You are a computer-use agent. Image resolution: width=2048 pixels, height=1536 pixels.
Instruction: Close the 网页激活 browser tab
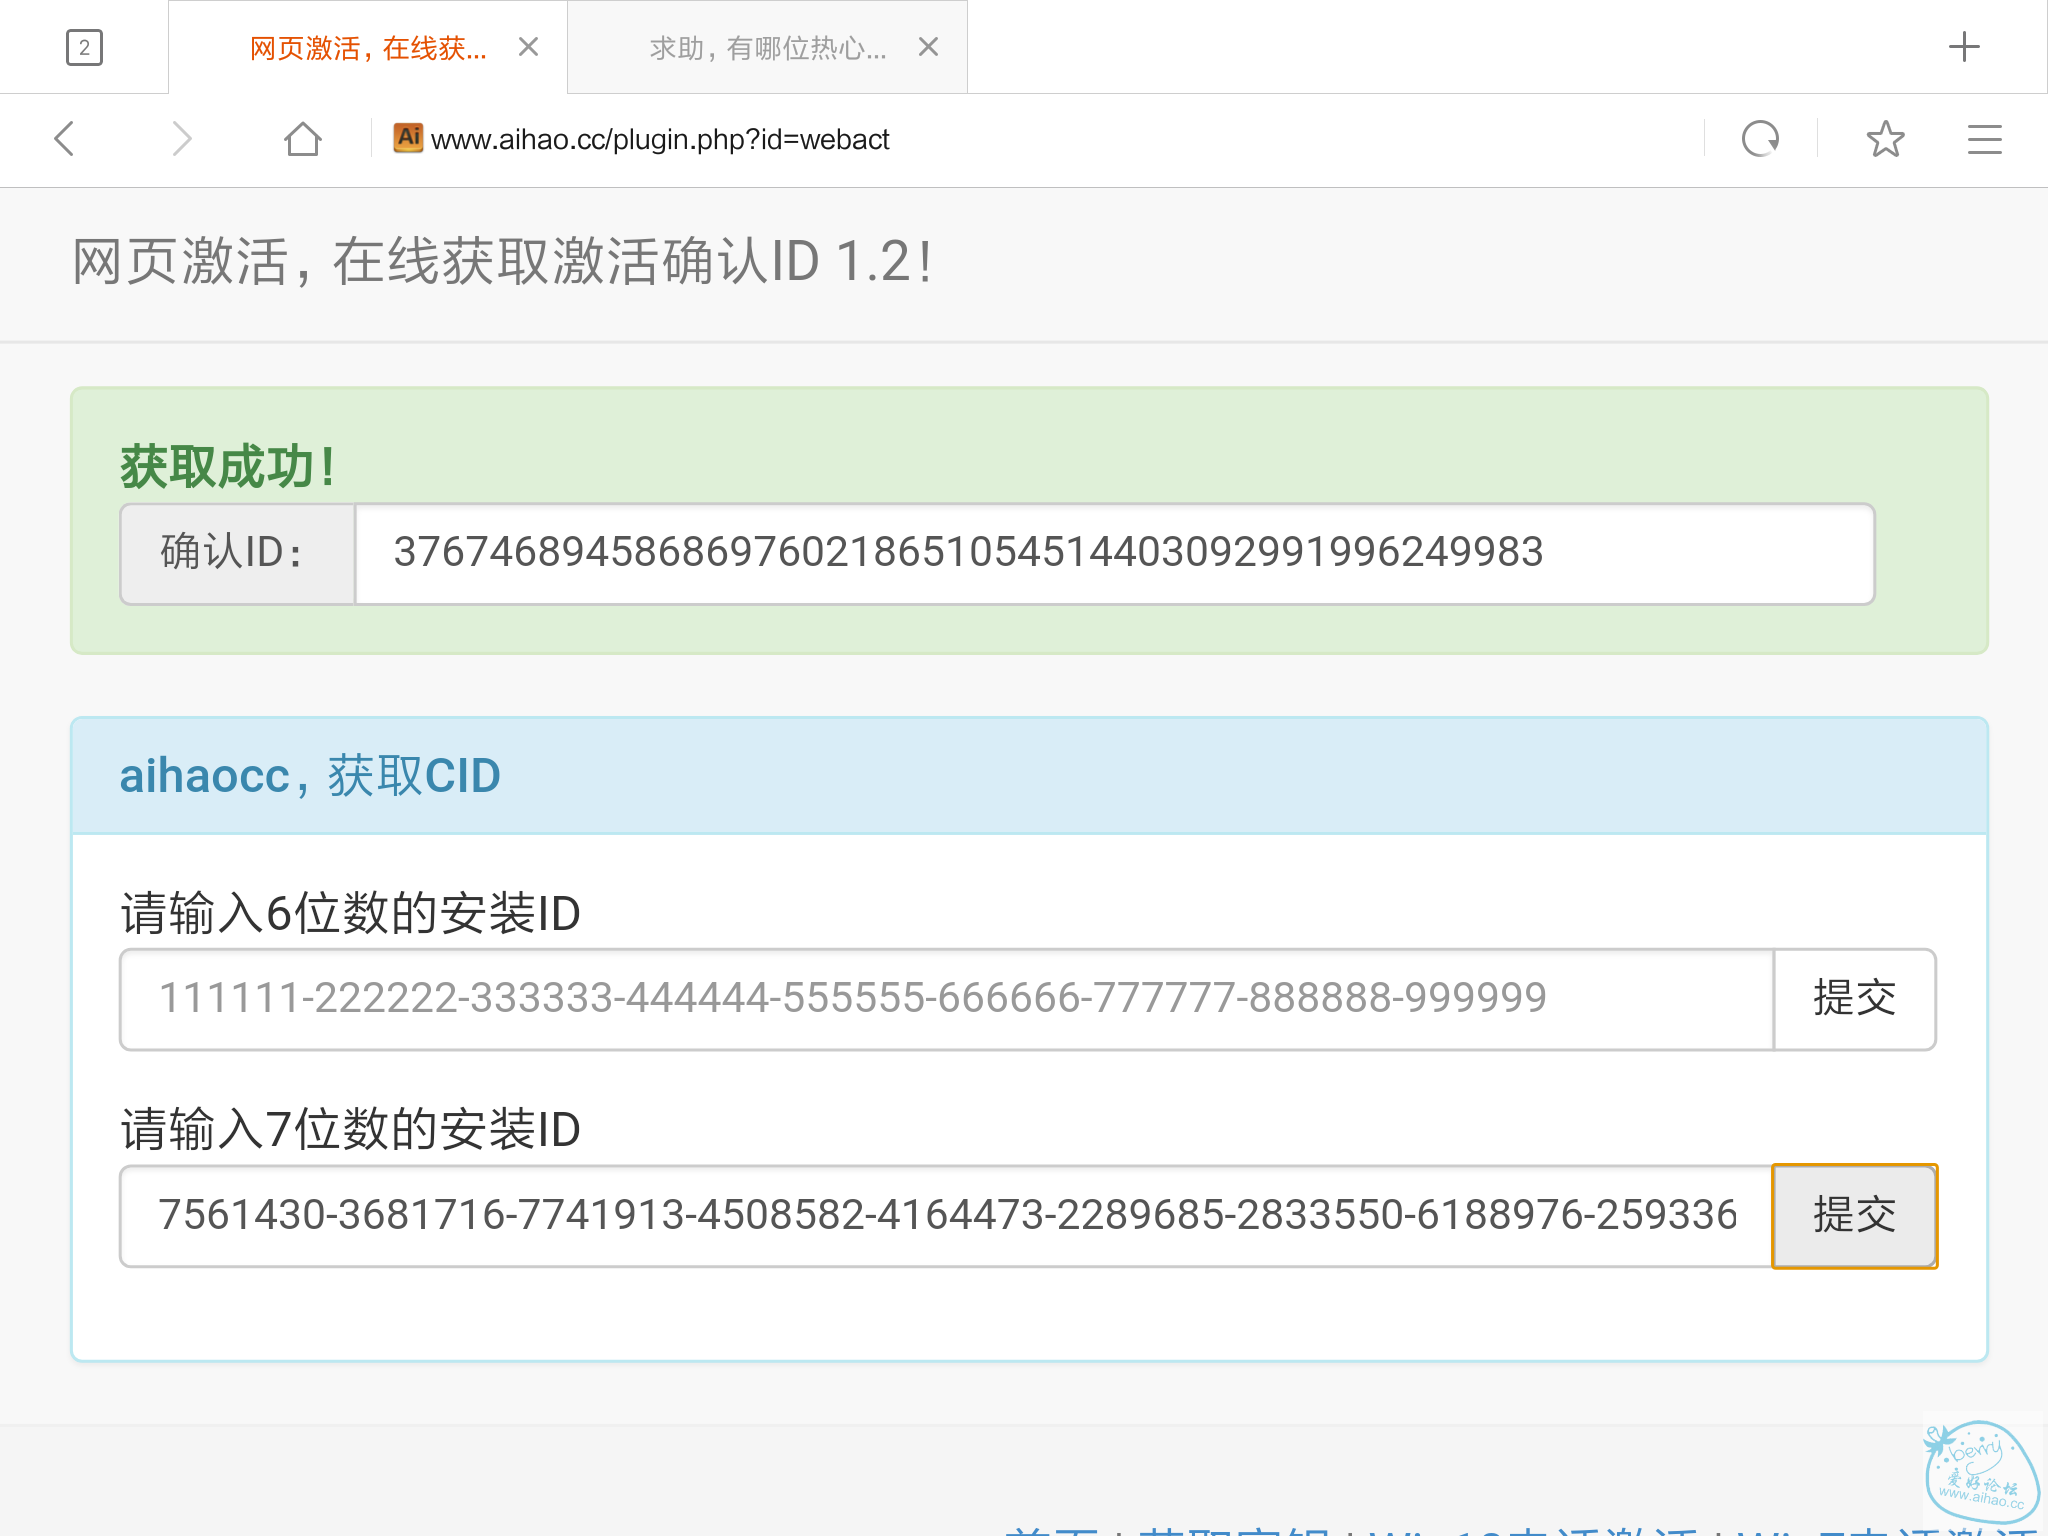(x=529, y=47)
